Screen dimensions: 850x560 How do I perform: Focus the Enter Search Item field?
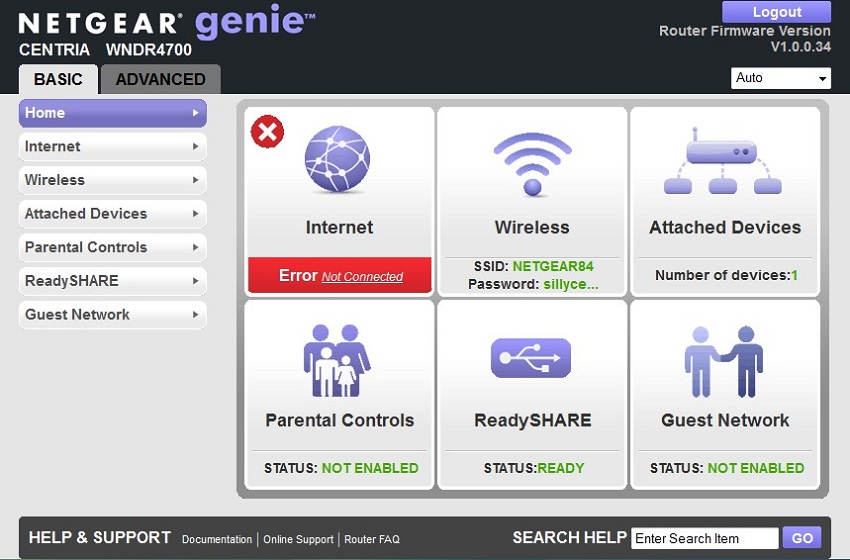click(x=705, y=538)
